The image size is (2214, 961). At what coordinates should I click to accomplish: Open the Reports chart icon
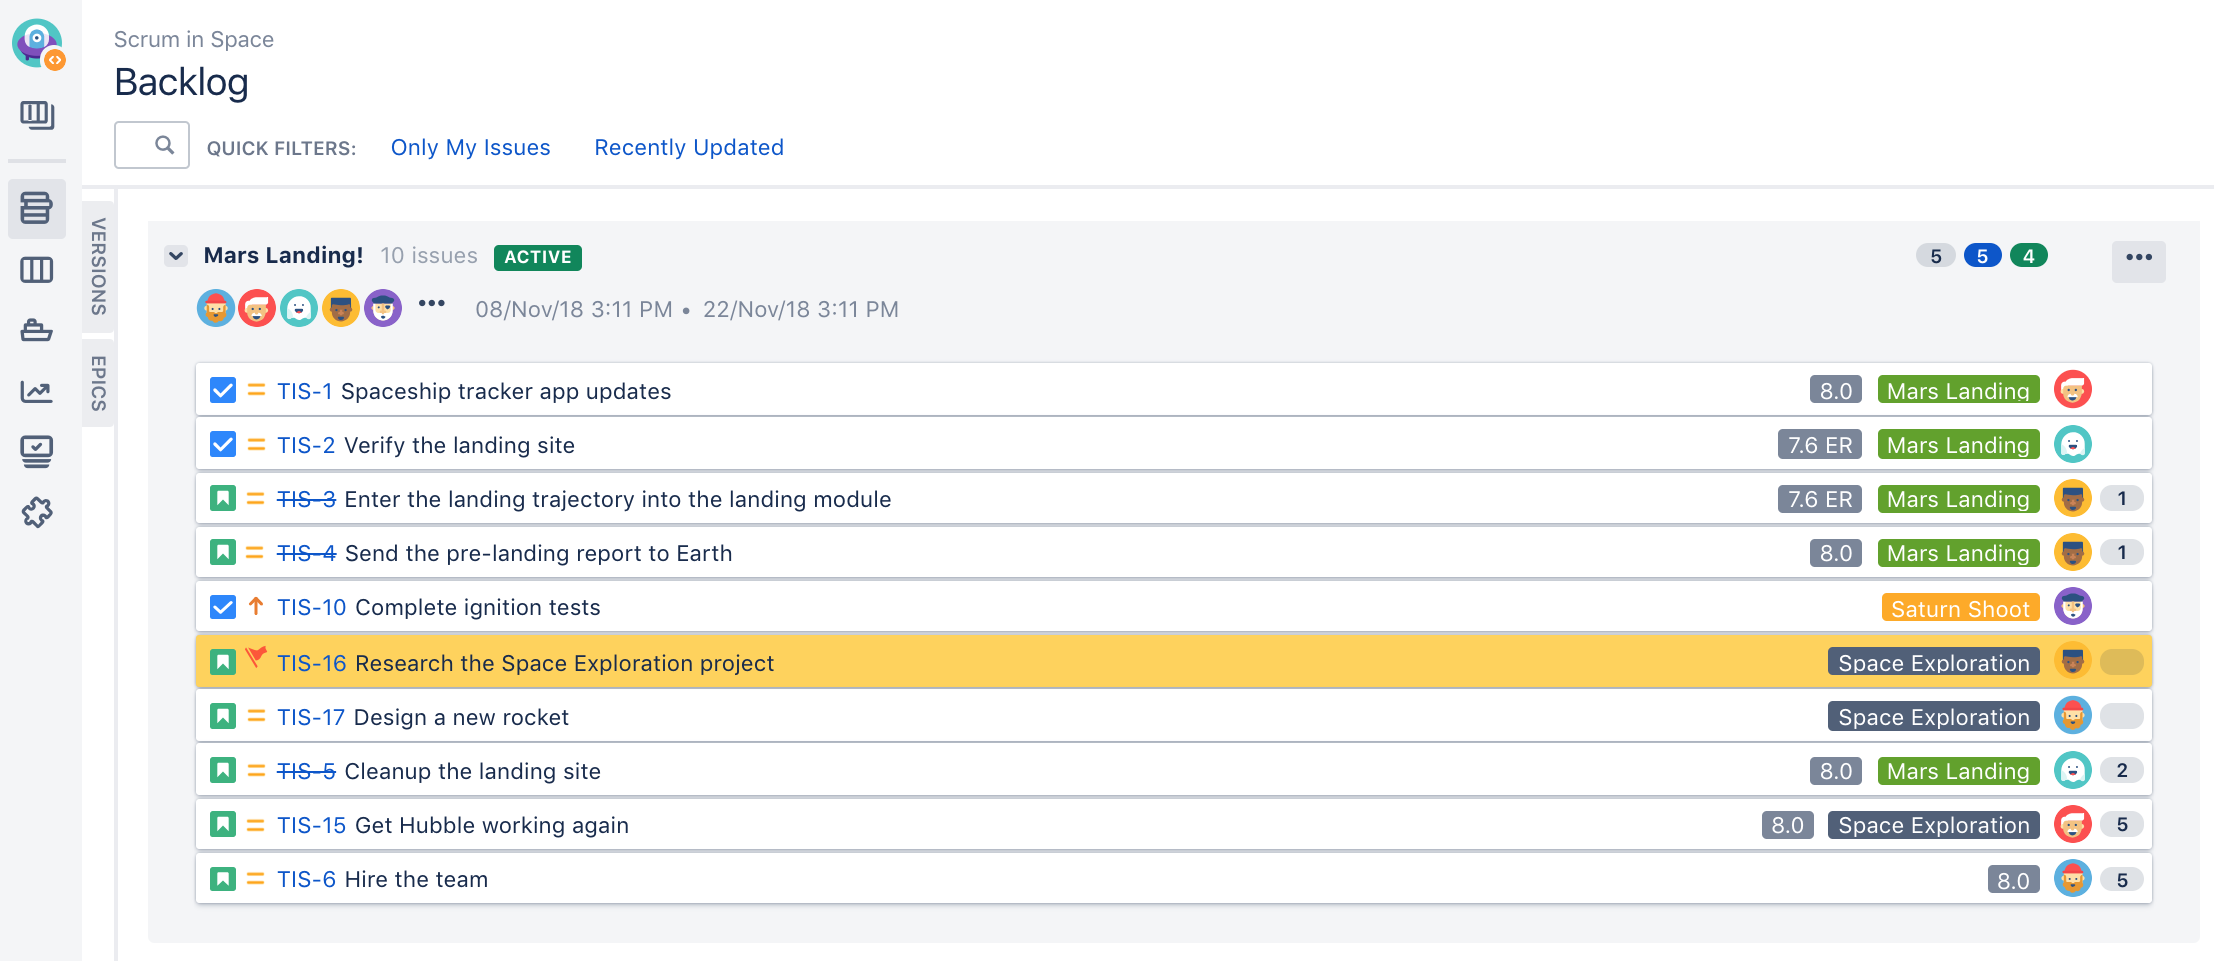36,391
